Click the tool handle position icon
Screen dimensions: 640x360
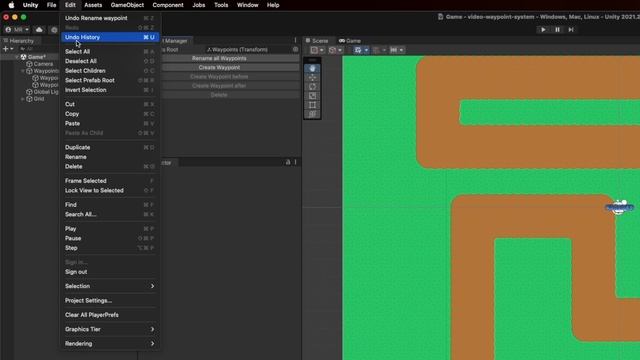pyautogui.click(x=314, y=50)
